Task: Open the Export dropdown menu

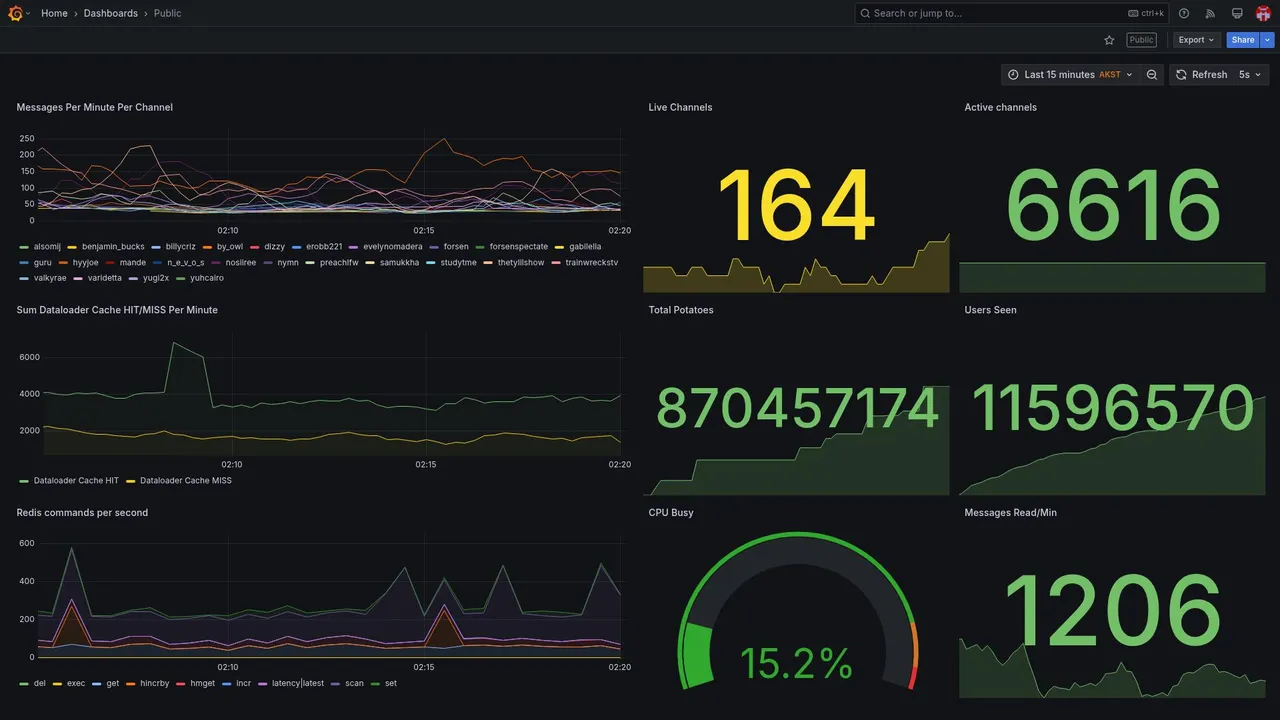Action: 1196,40
